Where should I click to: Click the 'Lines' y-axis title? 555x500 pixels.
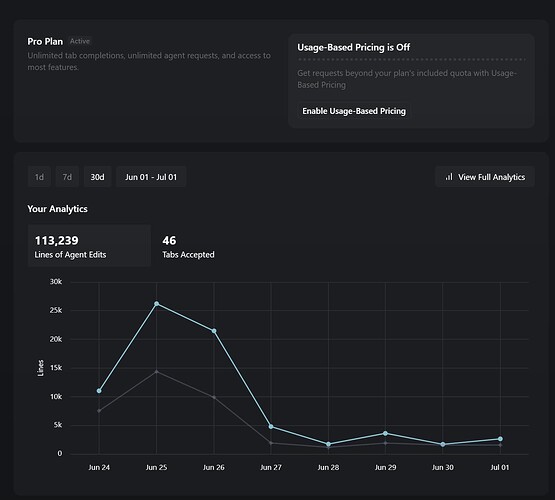[x=41, y=368]
